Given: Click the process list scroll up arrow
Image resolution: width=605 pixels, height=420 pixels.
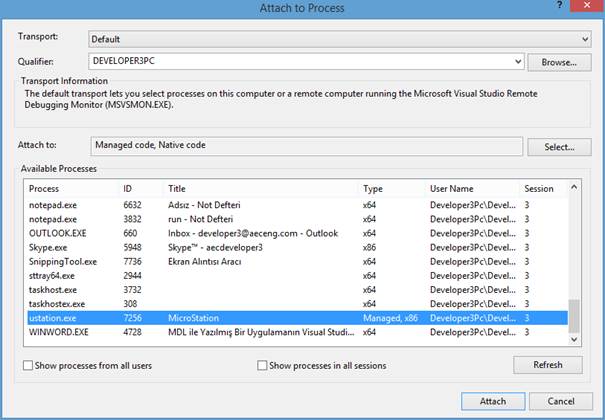Looking at the screenshot, I should tap(574, 187).
